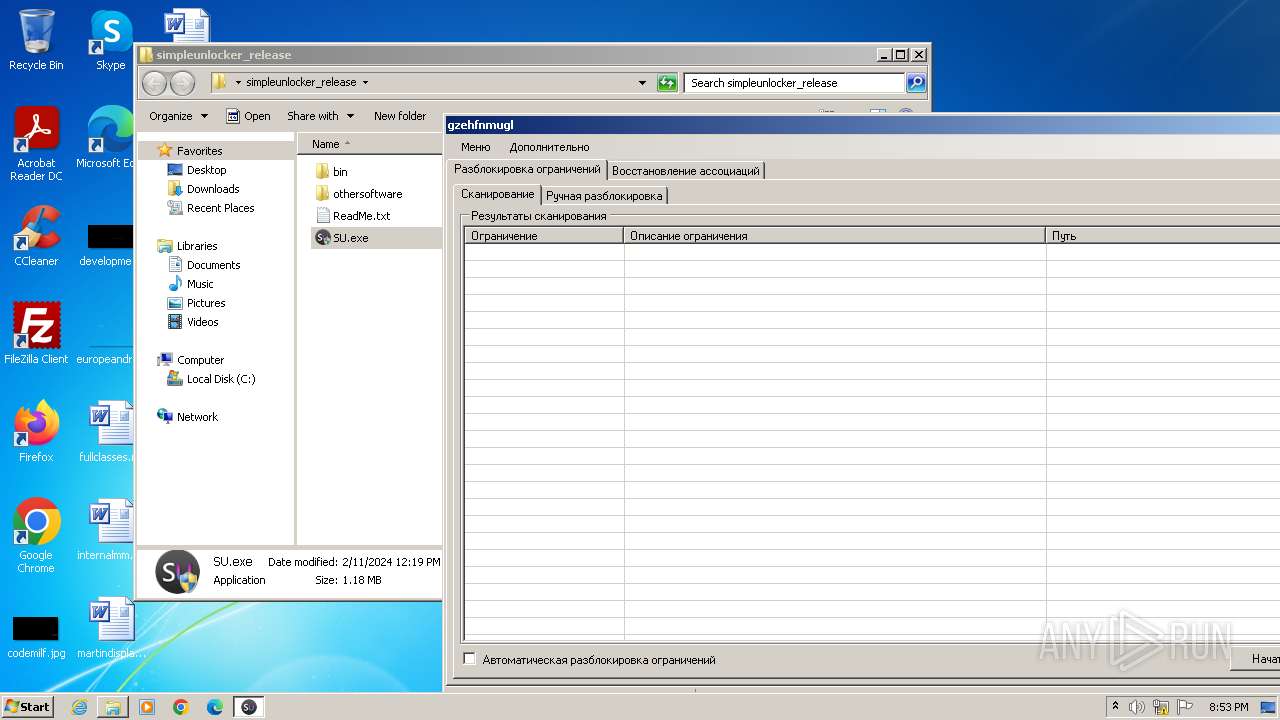The width and height of the screenshot is (1280, 720).
Task: Show hidden system tray icons
Action: pos(1116,707)
